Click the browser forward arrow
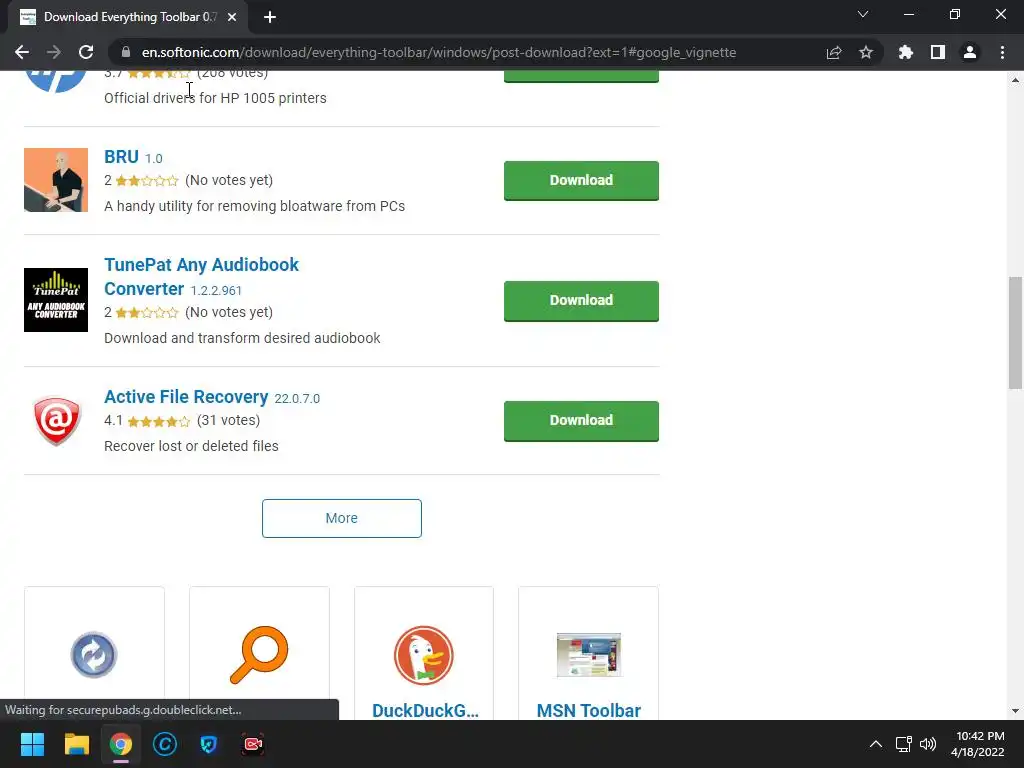The width and height of the screenshot is (1024, 768). (54, 52)
